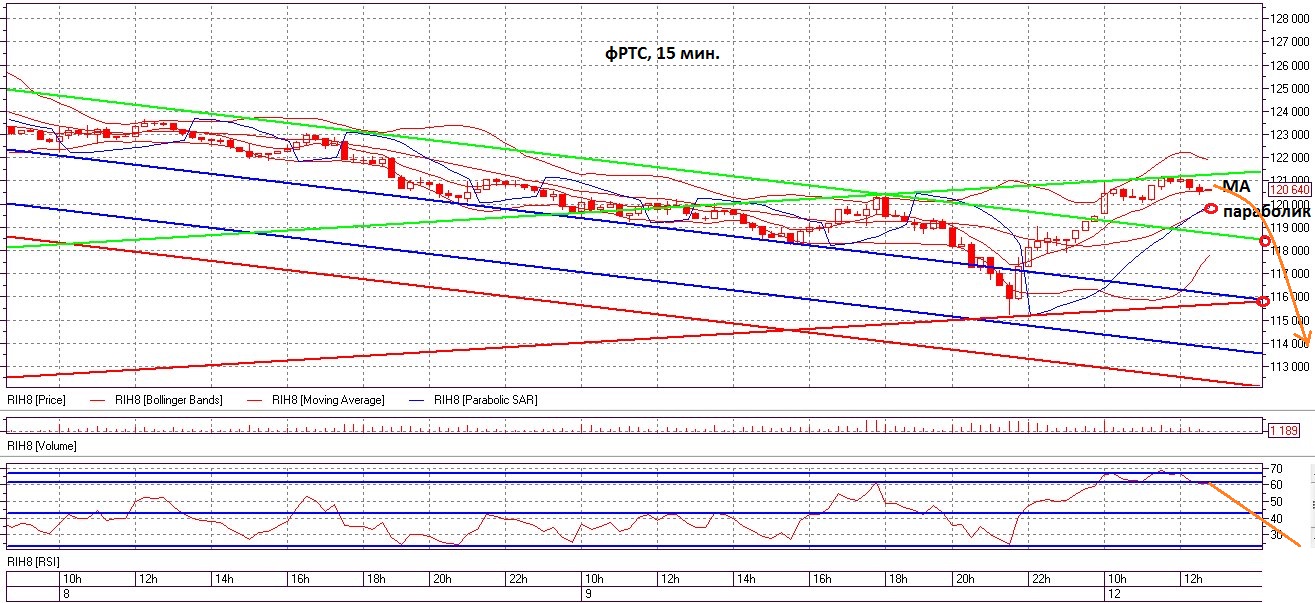Click the chart title фРТС, 15 мин.
The width and height of the screenshot is (1315, 603).
pyautogui.click(x=662, y=55)
